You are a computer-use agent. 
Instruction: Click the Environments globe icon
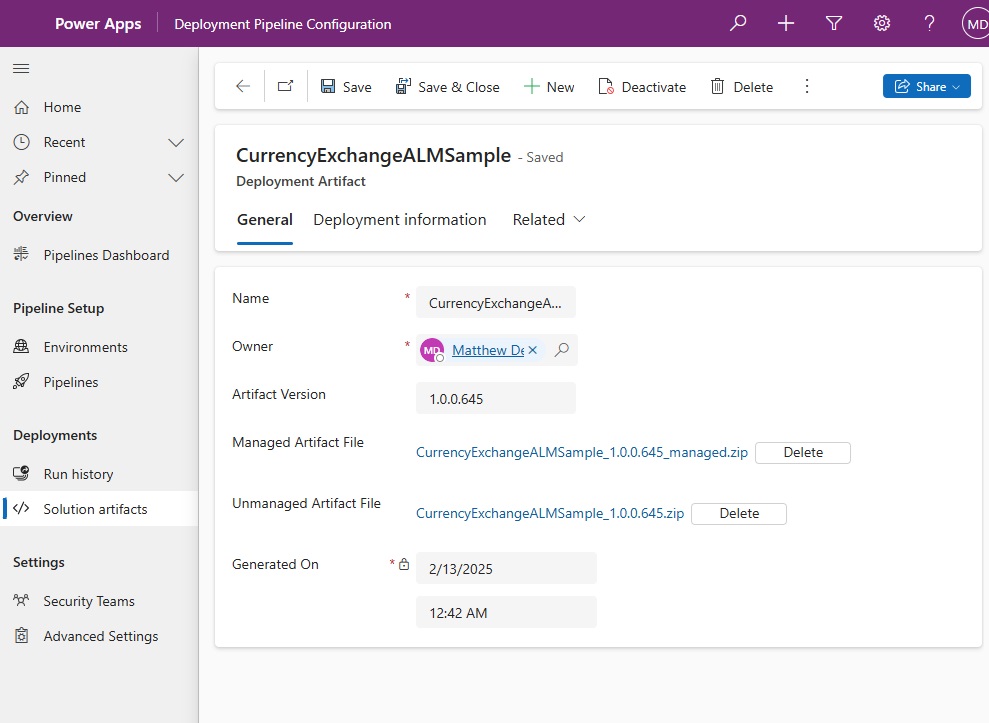click(x=21, y=346)
